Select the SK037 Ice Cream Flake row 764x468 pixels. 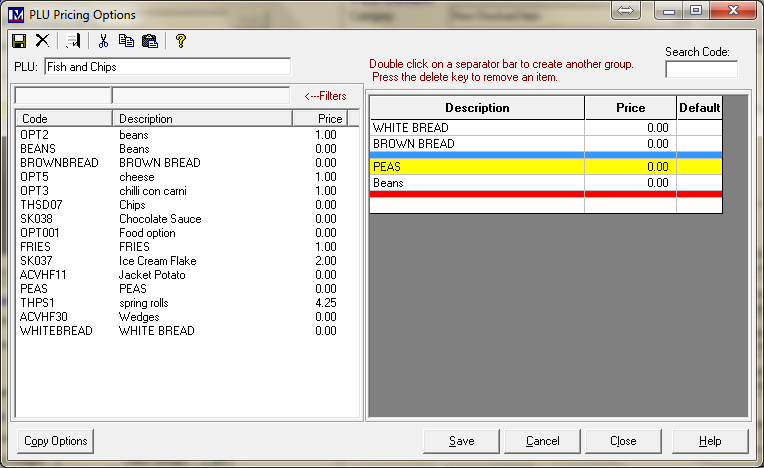click(x=187, y=261)
